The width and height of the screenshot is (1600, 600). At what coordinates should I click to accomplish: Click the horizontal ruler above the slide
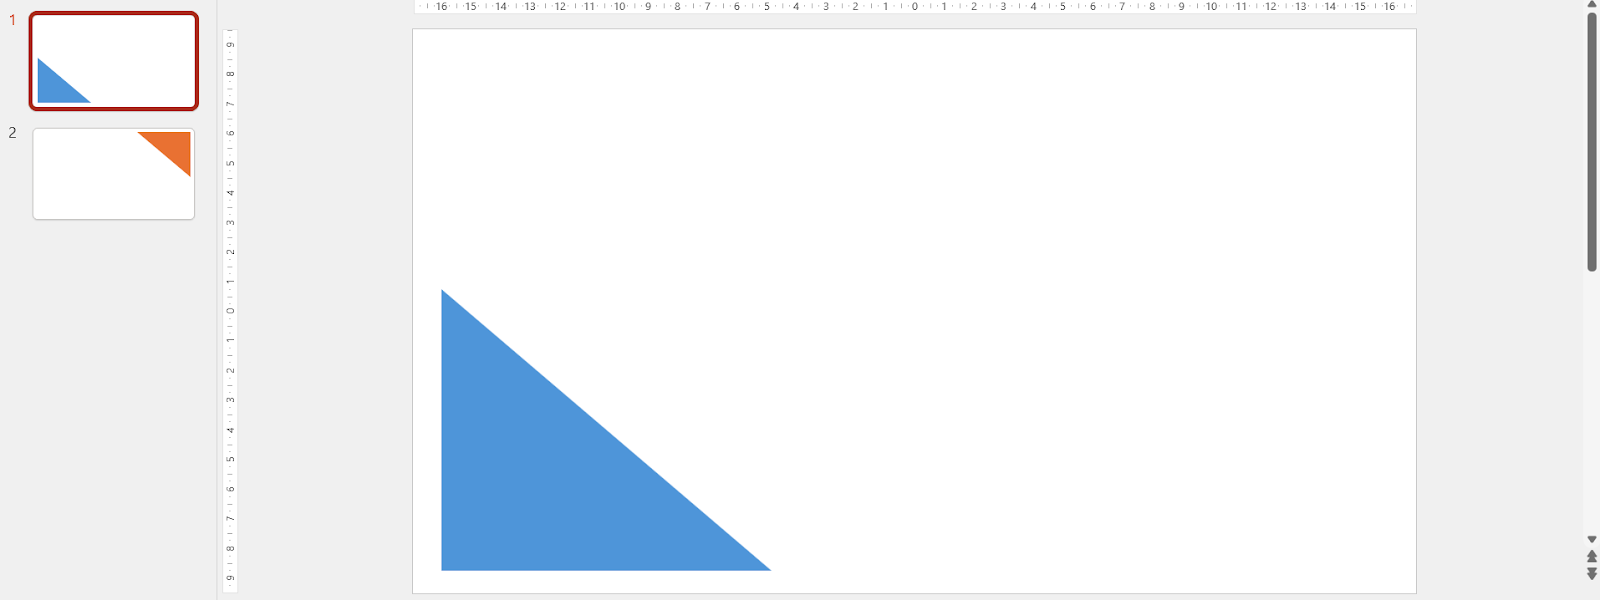click(x=915, y=7)
